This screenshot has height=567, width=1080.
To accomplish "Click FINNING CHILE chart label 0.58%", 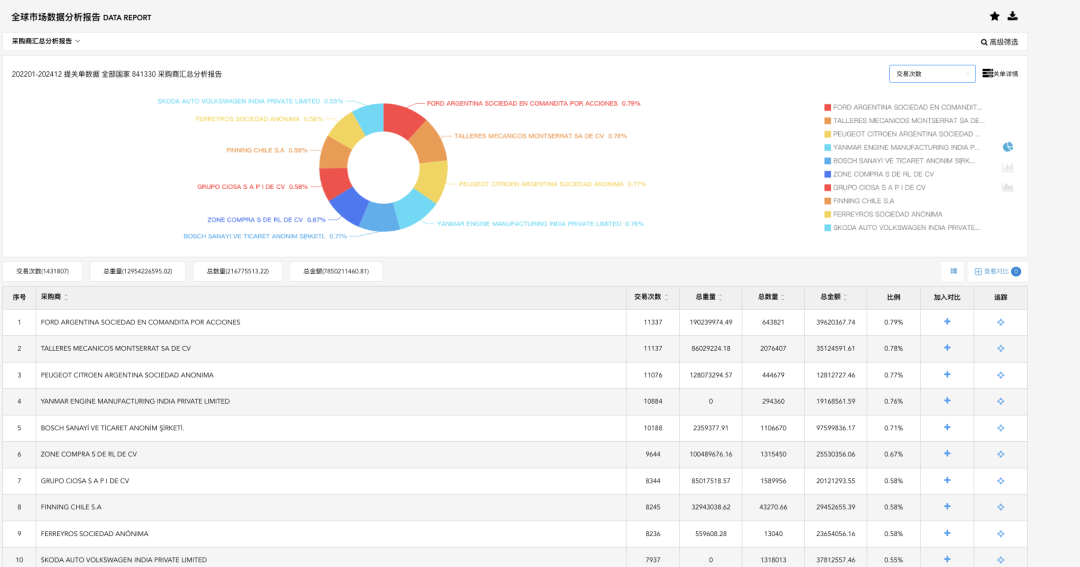I will coord(267,150).
